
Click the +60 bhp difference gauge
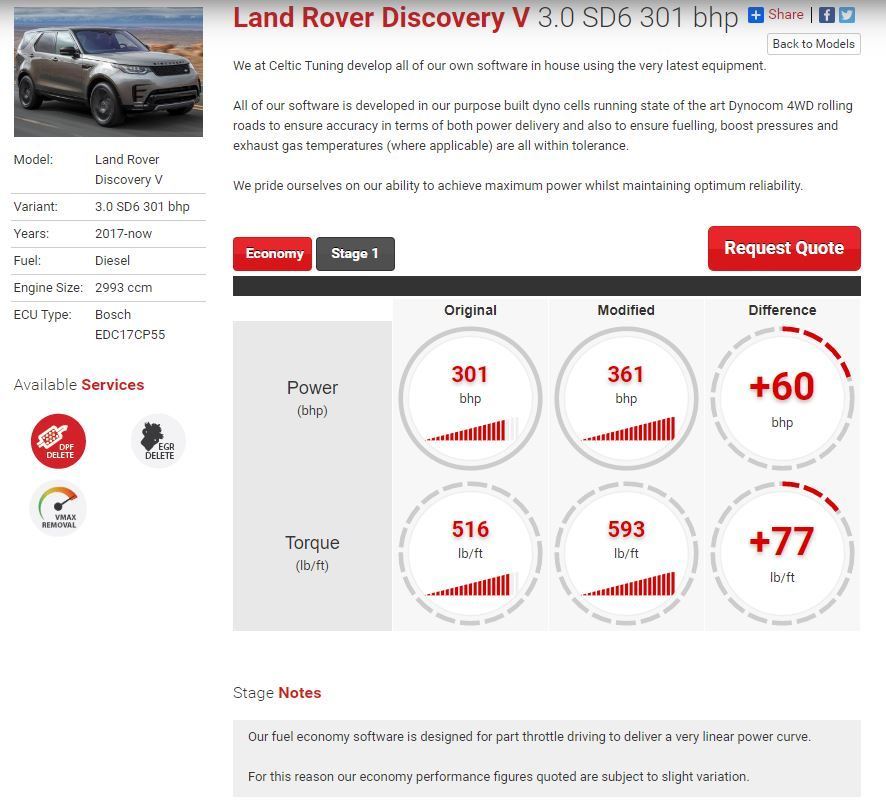click(x=782, y=398)
